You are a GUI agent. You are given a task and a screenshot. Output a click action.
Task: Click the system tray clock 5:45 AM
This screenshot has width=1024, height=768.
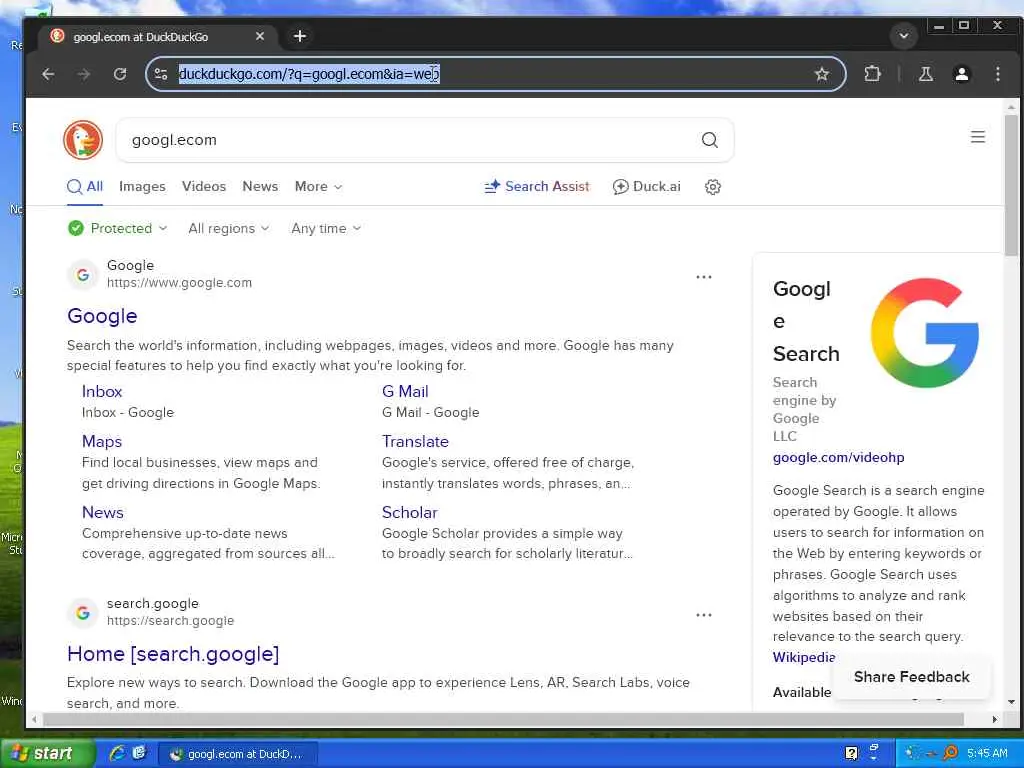click(x=987, y=753)
